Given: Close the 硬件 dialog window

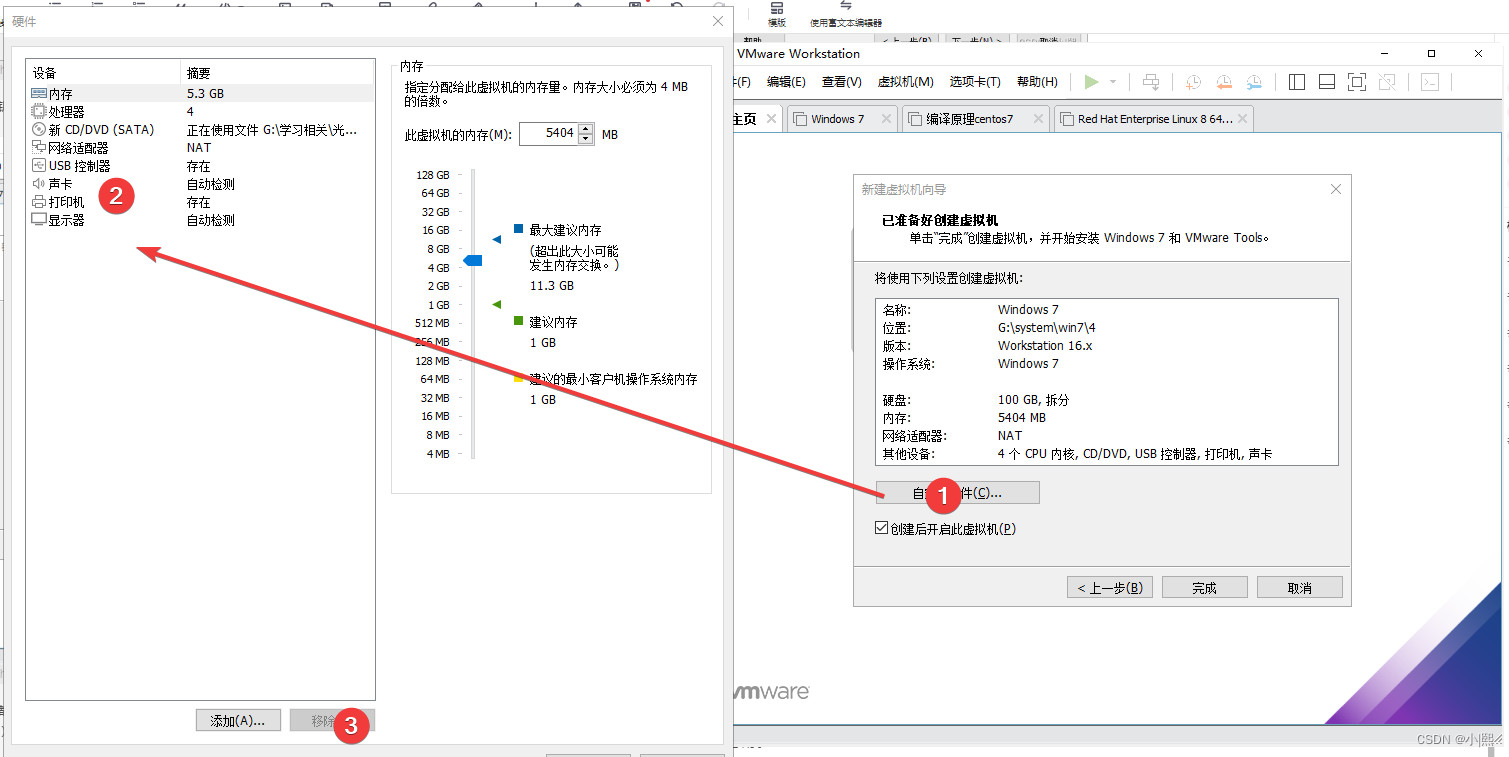Looking at the screenshot, I should tap(718, 21).
